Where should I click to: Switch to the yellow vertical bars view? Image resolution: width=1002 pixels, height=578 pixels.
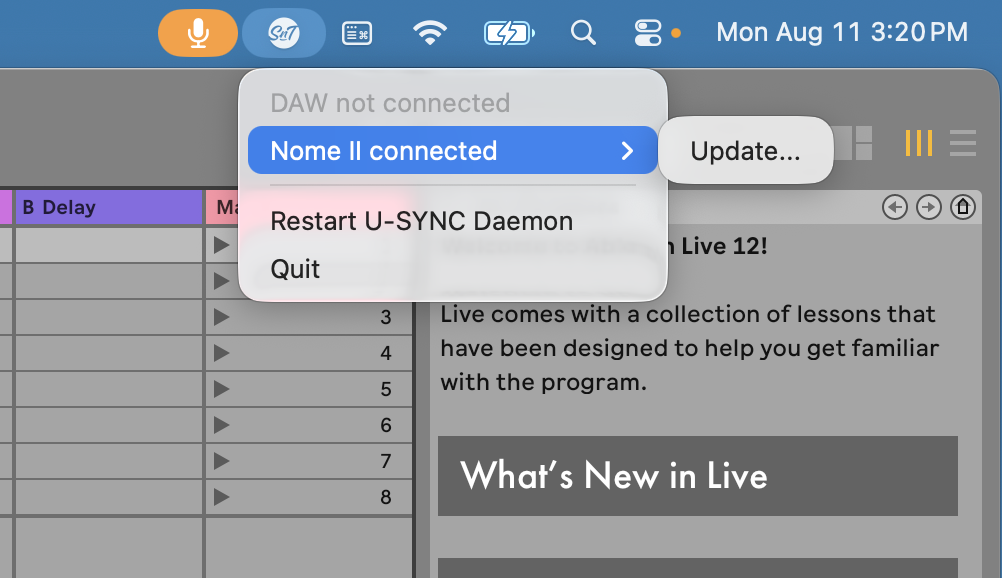click(918, 143)
